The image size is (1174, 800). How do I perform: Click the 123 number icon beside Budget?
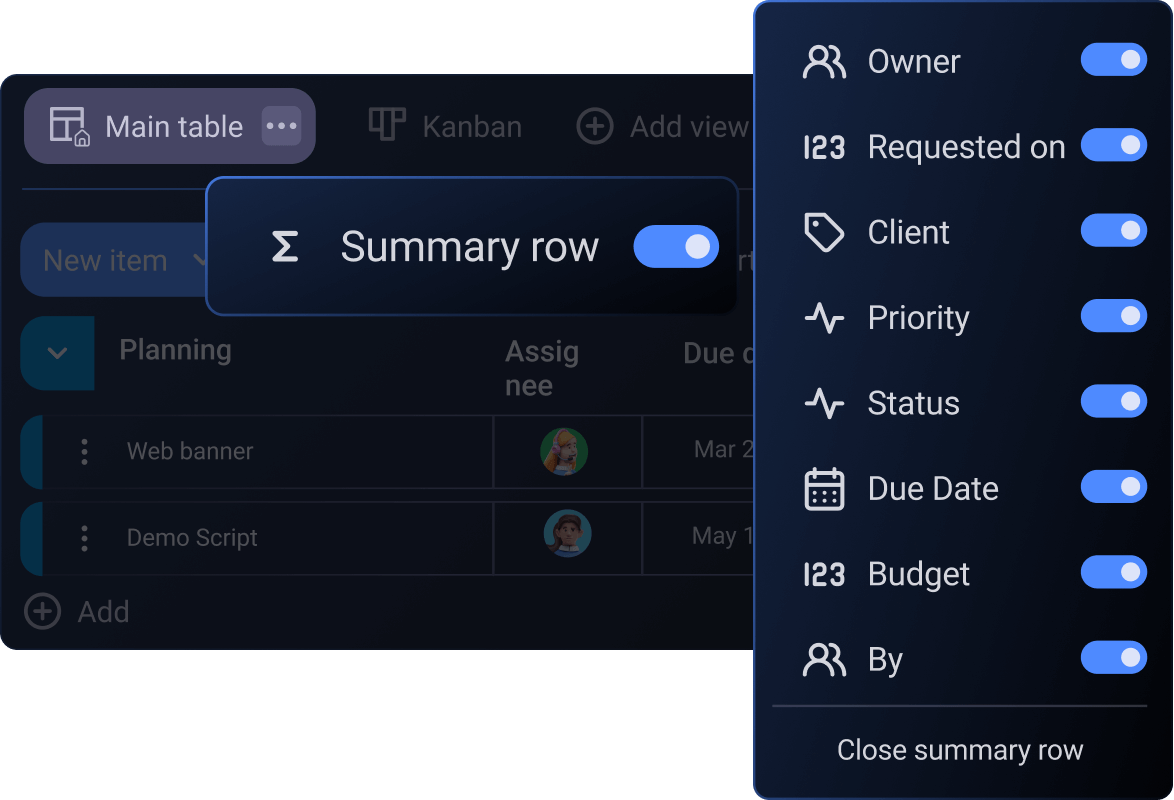tap(824, 575)
